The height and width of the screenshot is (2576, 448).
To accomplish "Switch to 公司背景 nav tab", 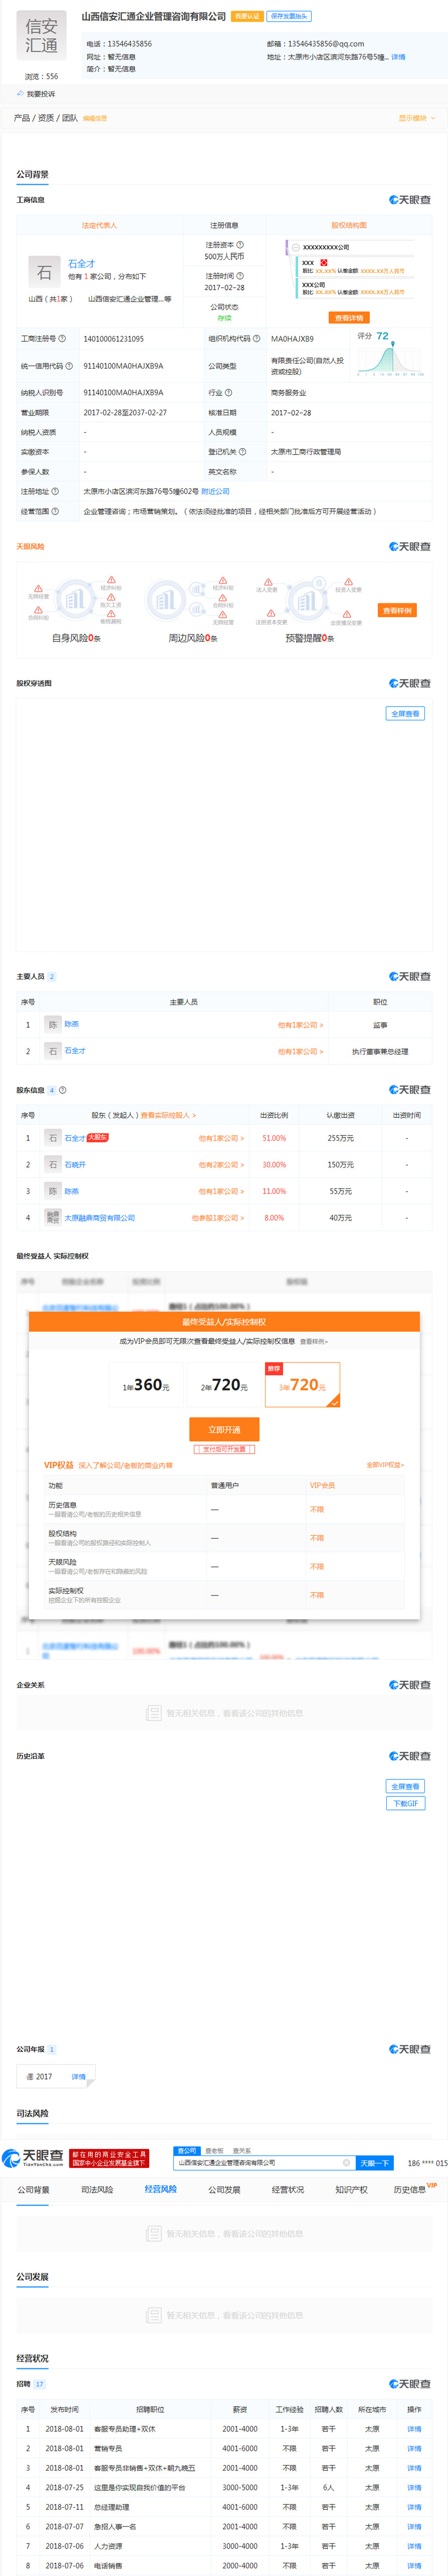I will pos(33,2190).
